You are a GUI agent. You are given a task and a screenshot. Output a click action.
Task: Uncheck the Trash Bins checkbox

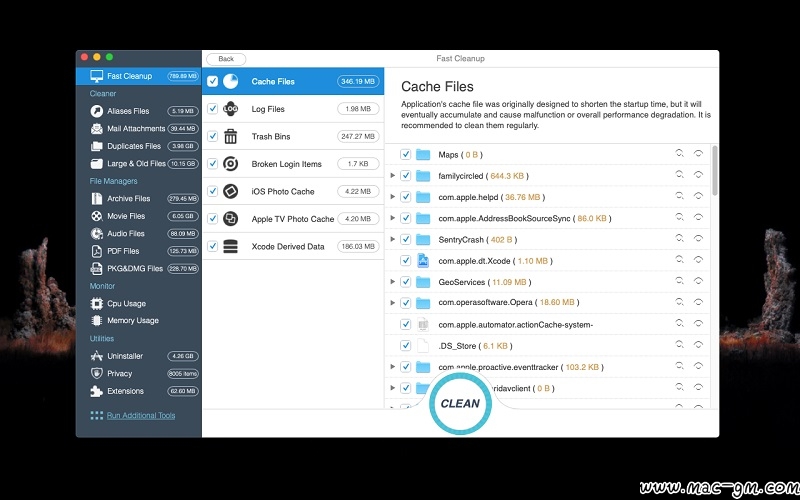[213, 136]
